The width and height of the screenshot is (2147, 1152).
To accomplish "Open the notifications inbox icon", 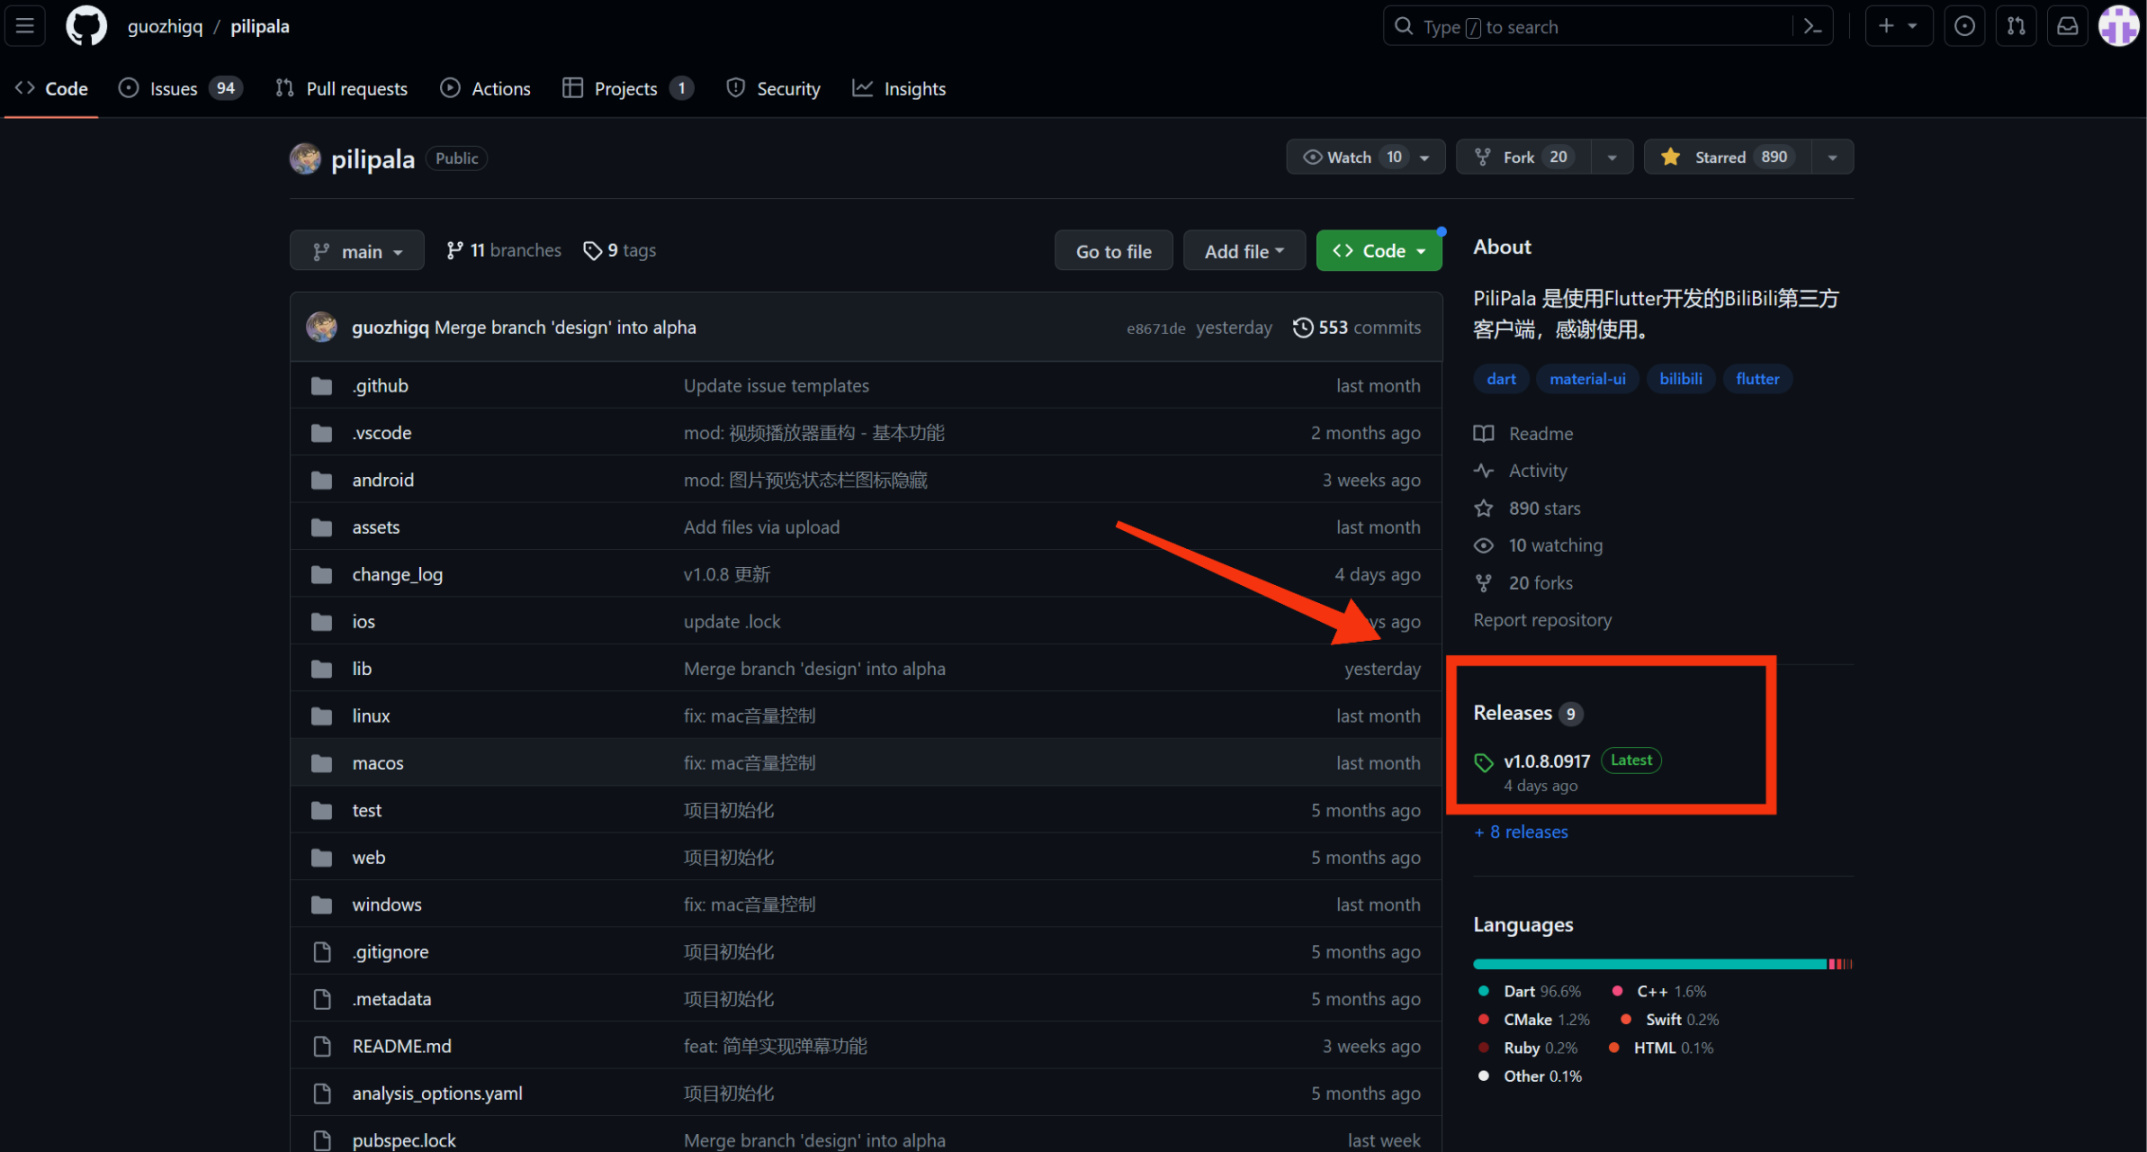I will point(2067,27).
